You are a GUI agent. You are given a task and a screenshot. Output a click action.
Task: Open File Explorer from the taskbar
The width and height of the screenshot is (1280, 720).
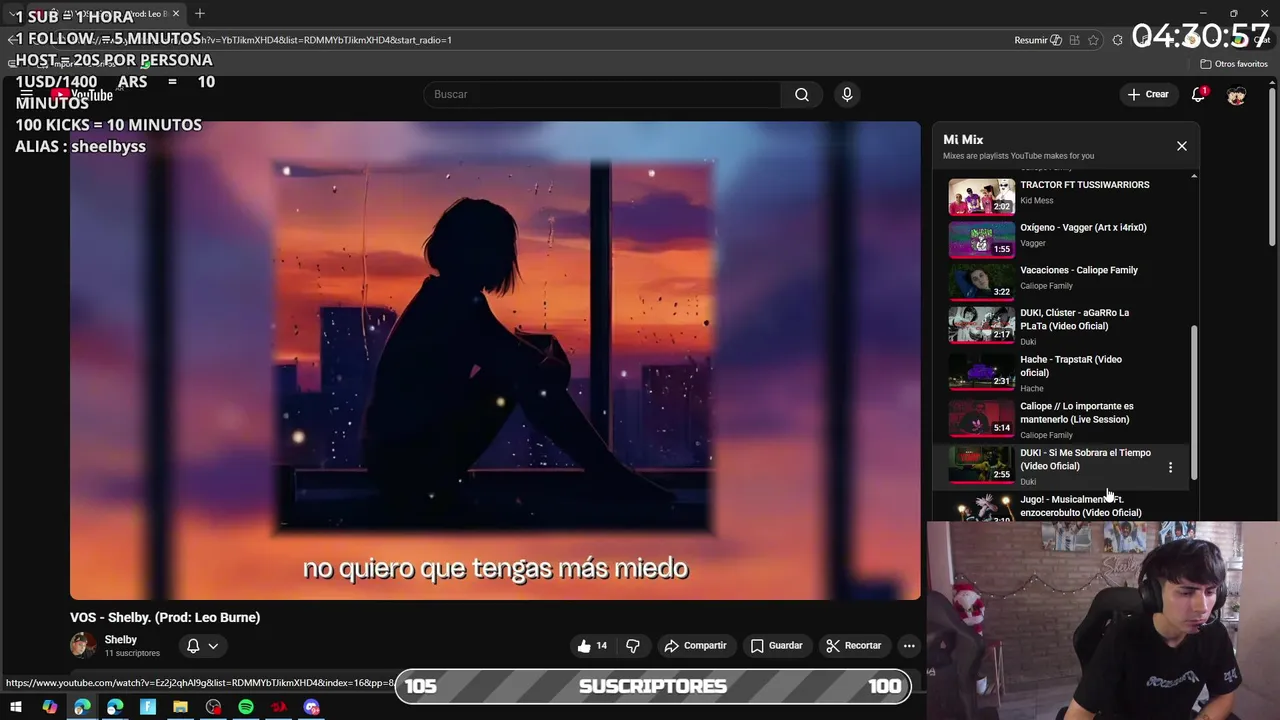[180, 707]
